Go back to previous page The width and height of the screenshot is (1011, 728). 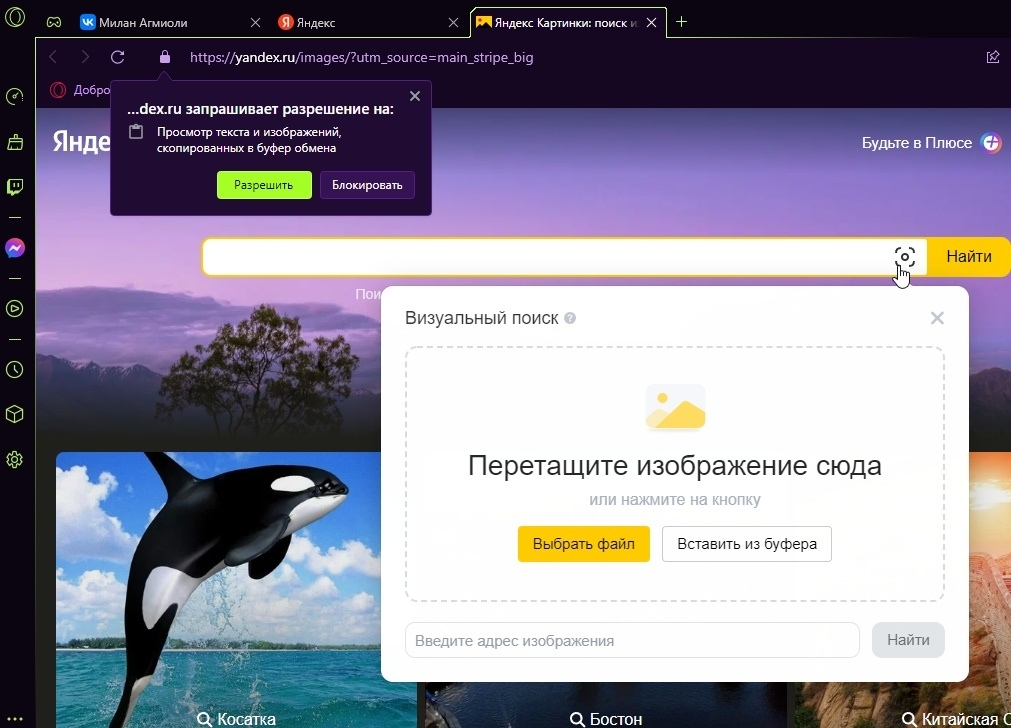[54, 57]
